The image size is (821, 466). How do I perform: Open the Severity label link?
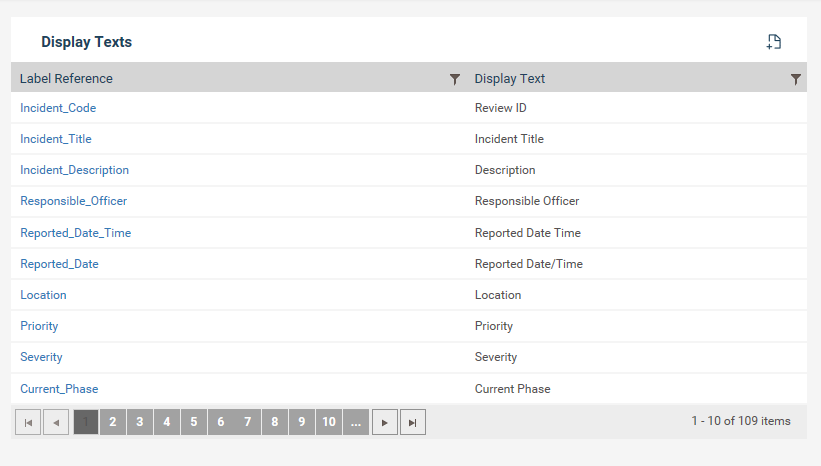pos(41,357)
